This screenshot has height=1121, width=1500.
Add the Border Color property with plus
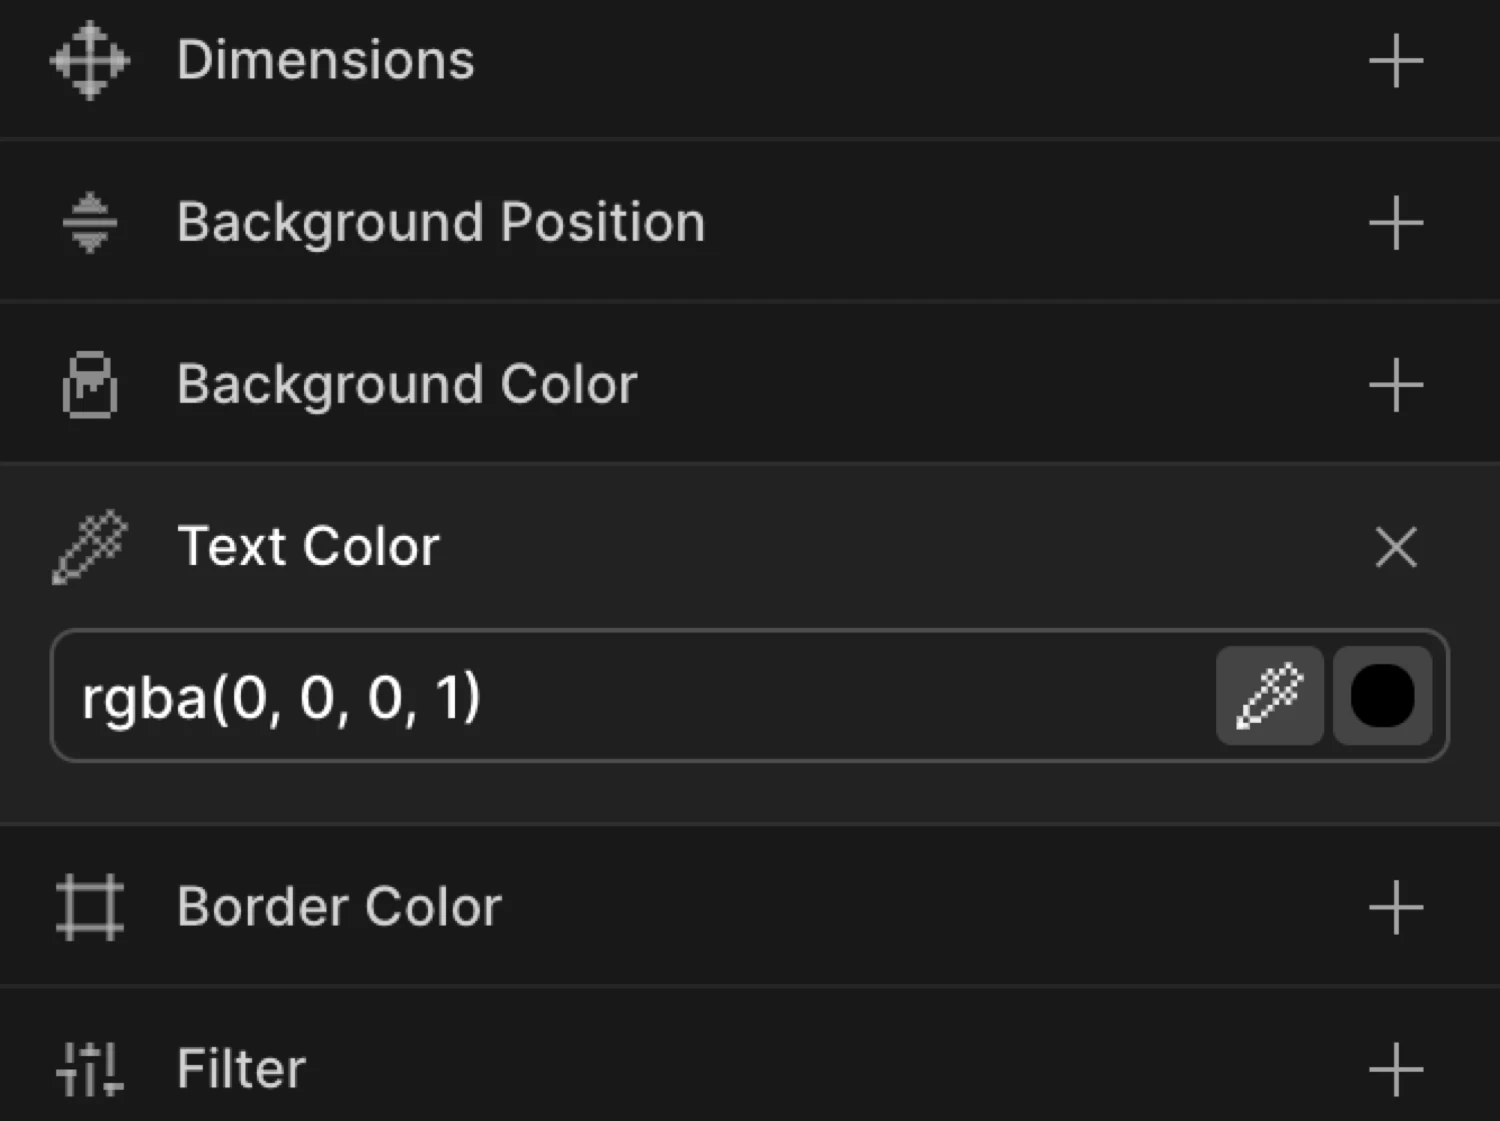pyautogui.click(x=1396, y=906)
